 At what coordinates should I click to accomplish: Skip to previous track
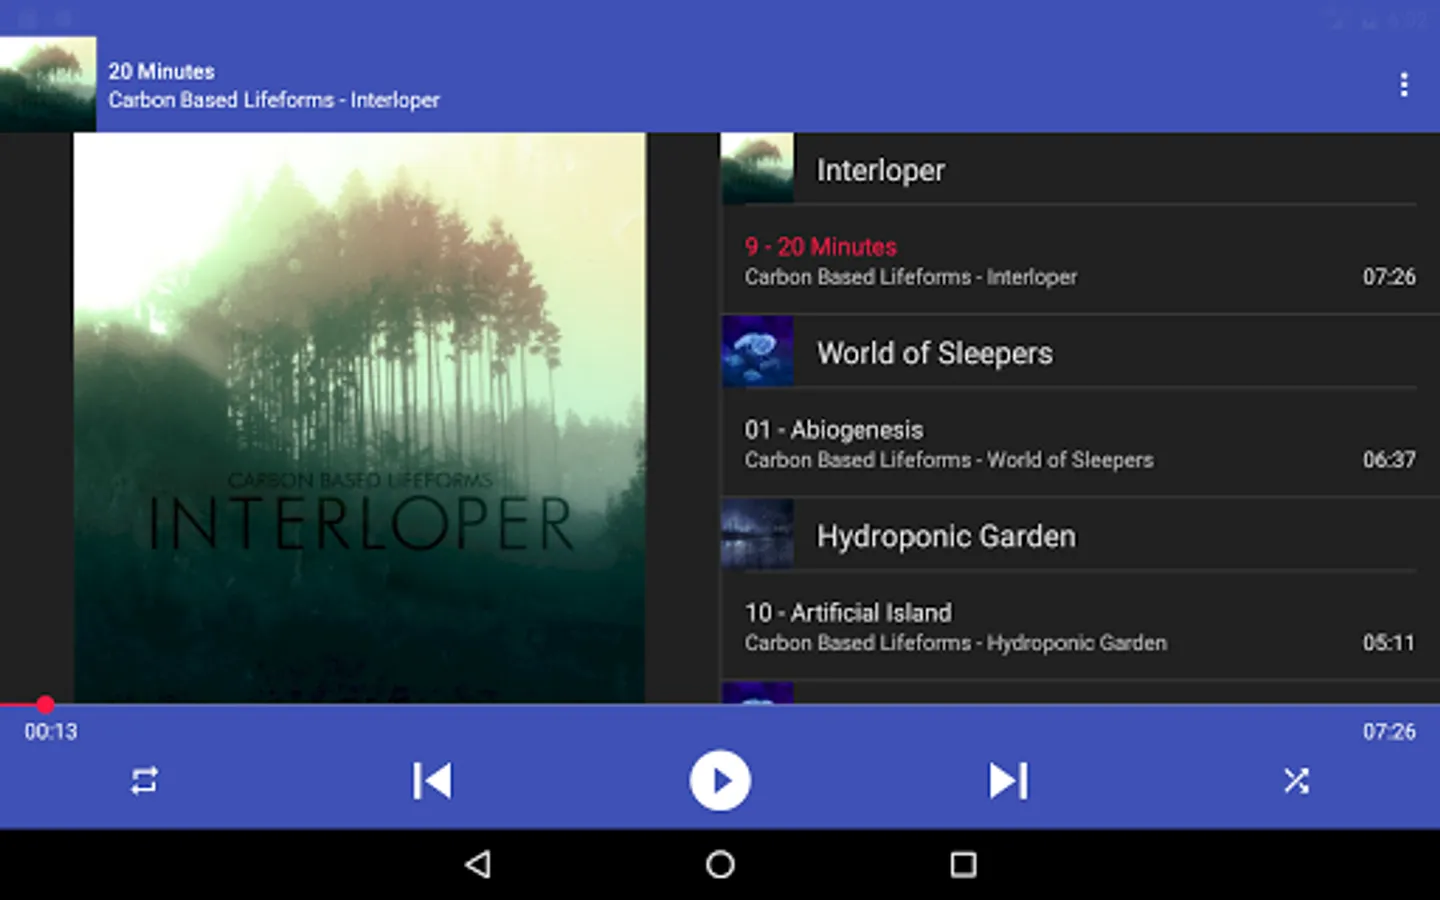pos(432,781)
